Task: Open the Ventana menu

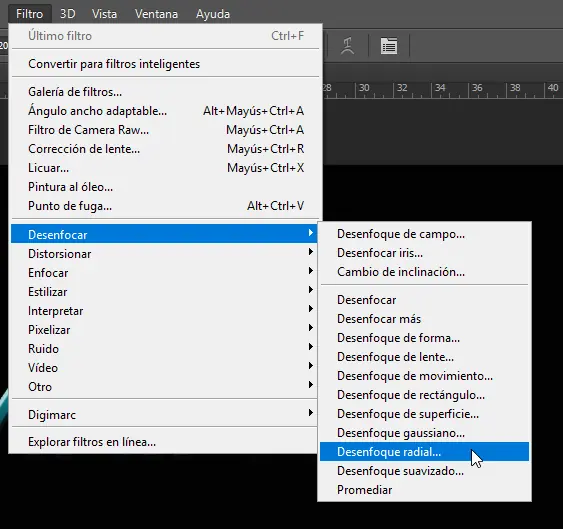Action: (x=156, y=14)
